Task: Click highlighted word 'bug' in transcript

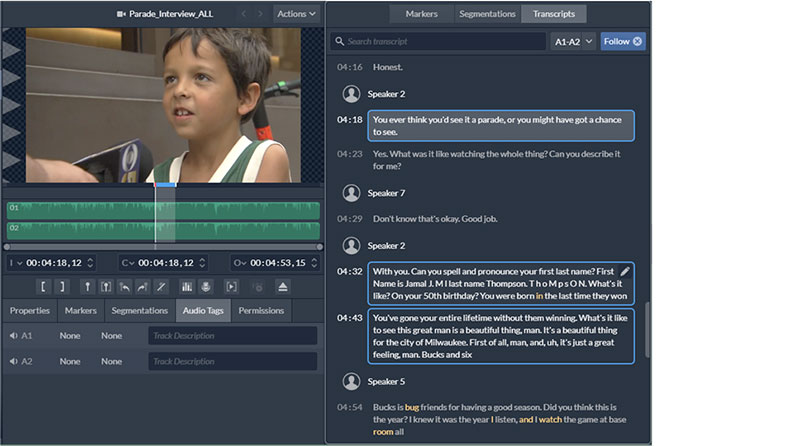Action: coord(412,407)
